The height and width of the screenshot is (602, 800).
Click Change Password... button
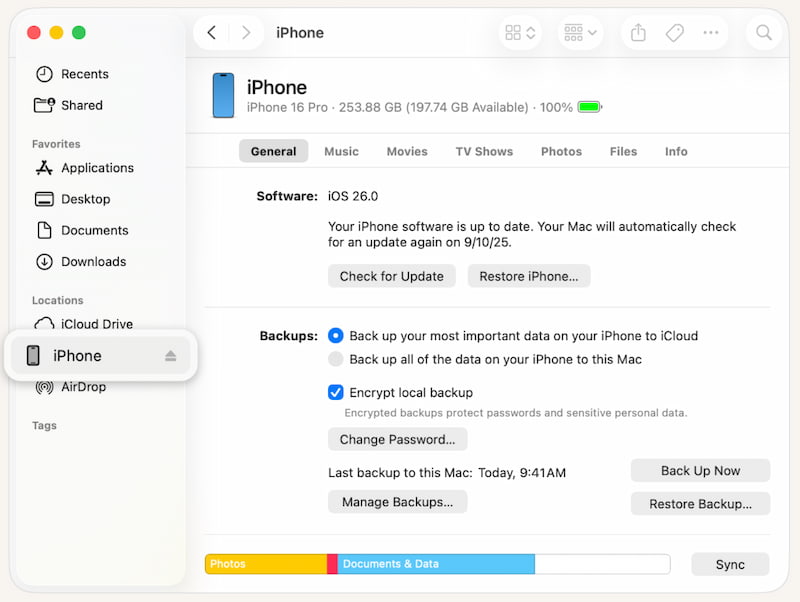pyautogui.click(x=397, y=439)
